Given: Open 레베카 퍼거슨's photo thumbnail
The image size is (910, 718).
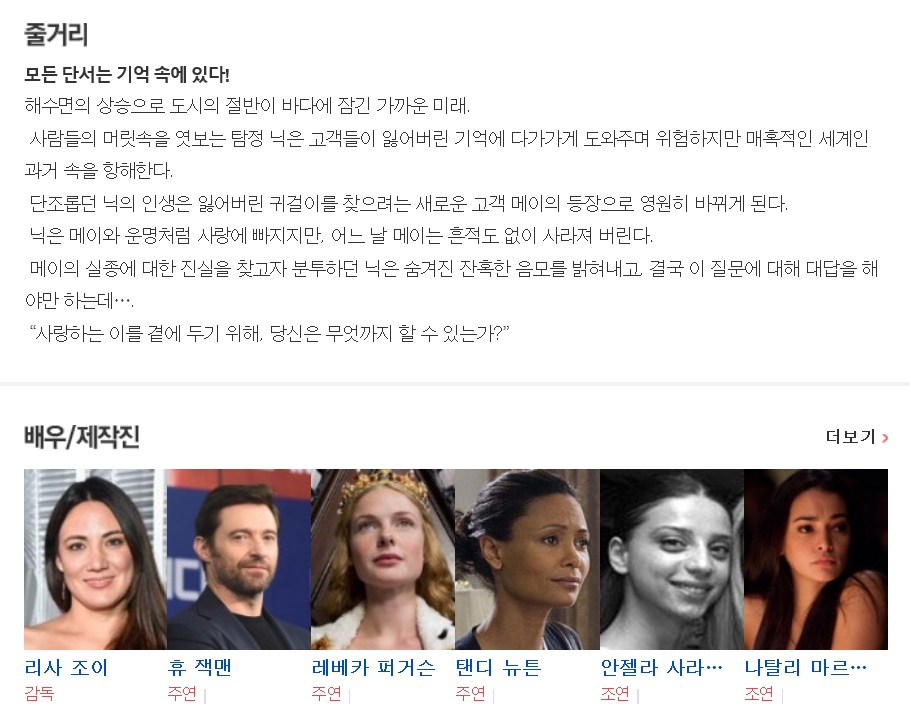Looking at the screenshot, I should (x=383, y=559).
